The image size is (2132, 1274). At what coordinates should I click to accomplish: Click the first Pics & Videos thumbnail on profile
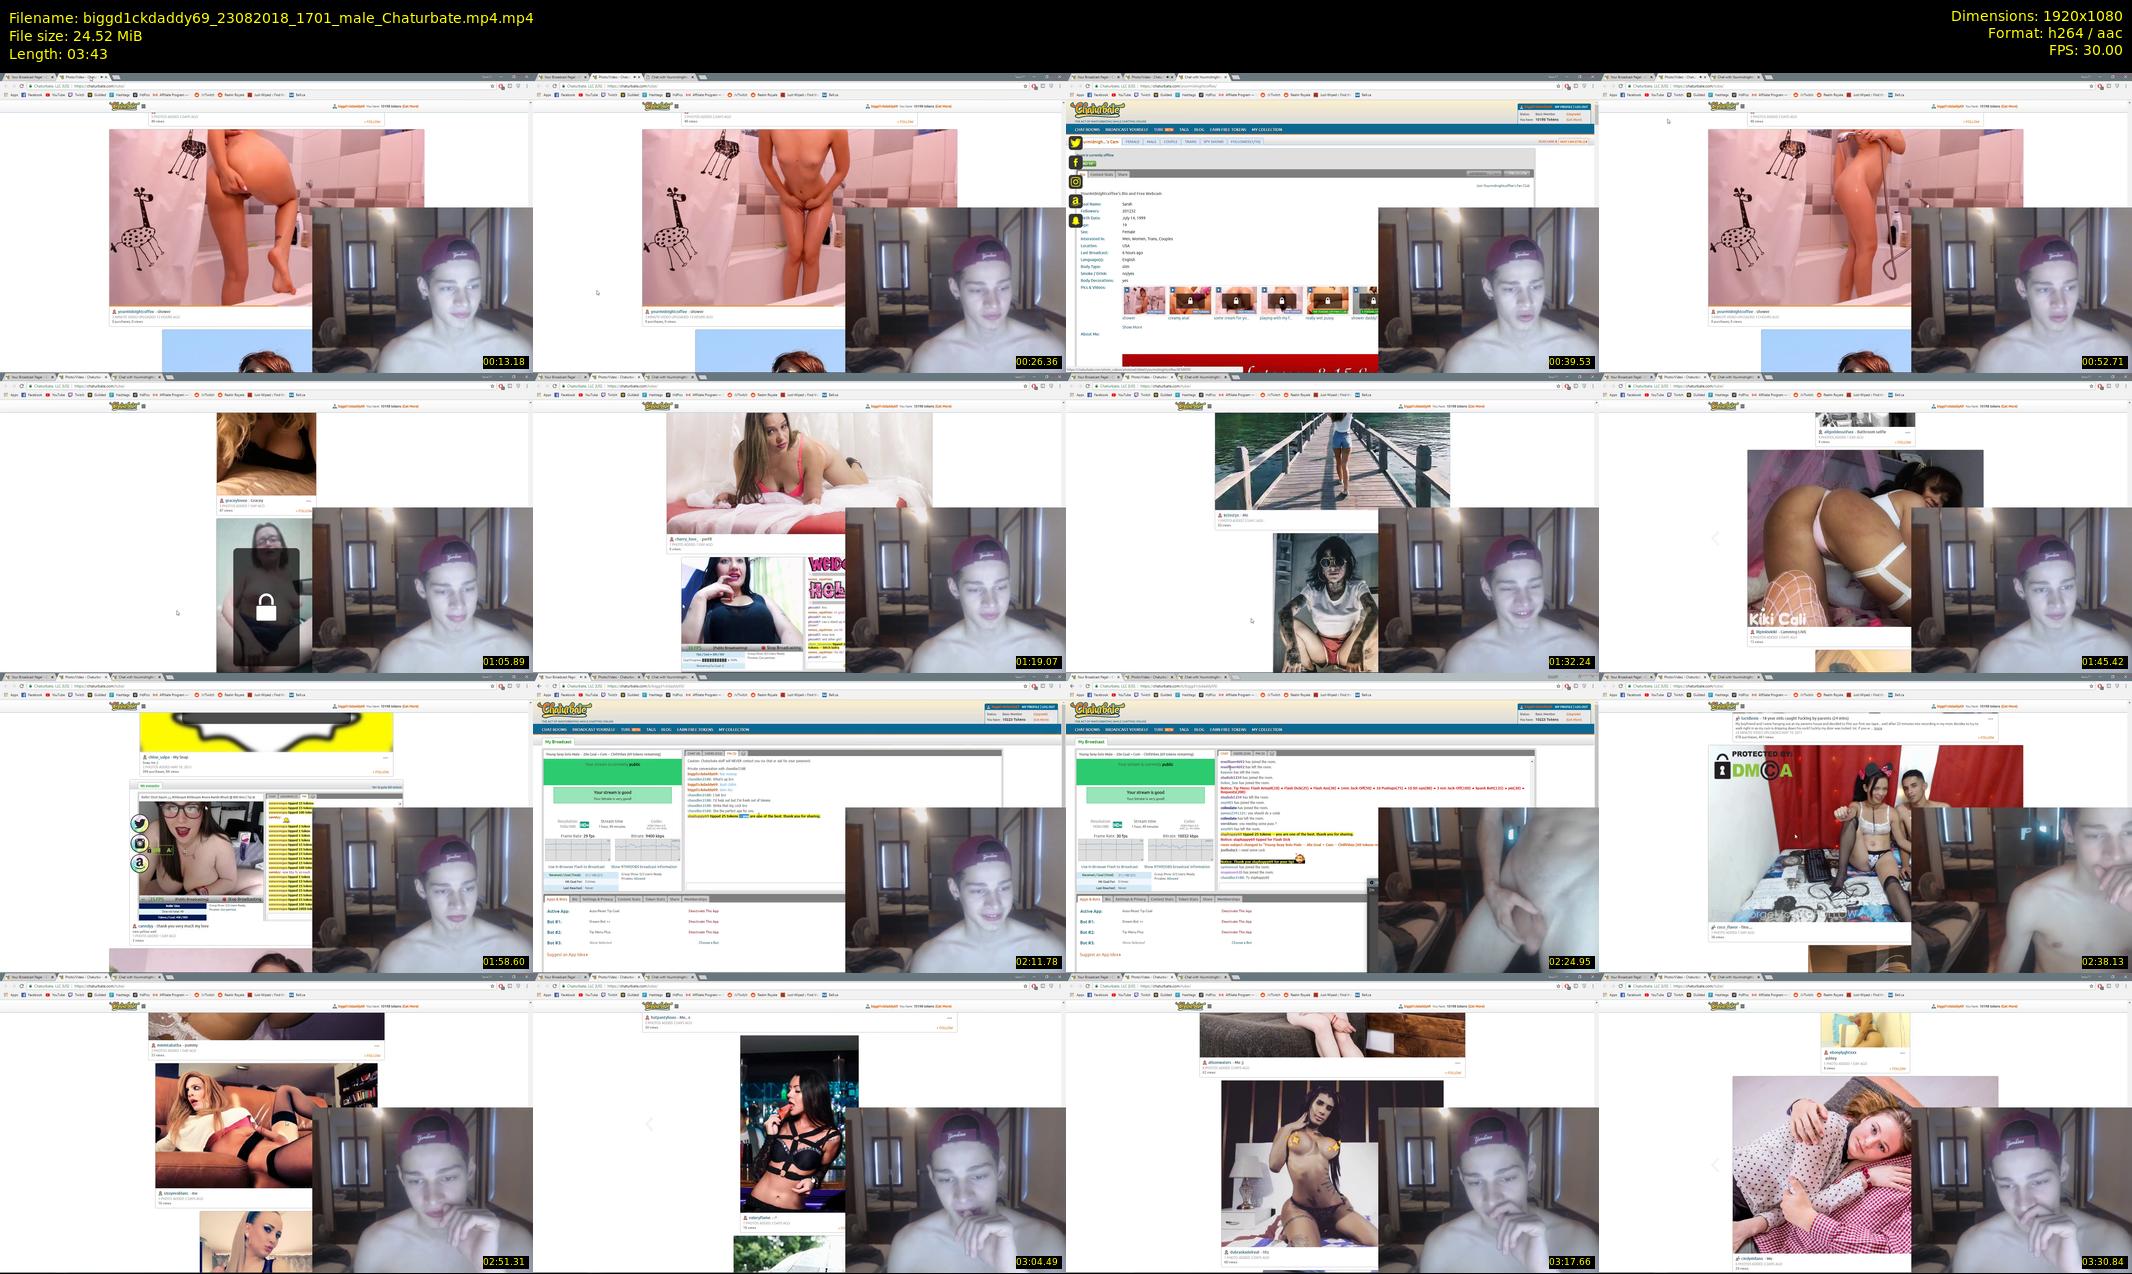(1144, 301)
